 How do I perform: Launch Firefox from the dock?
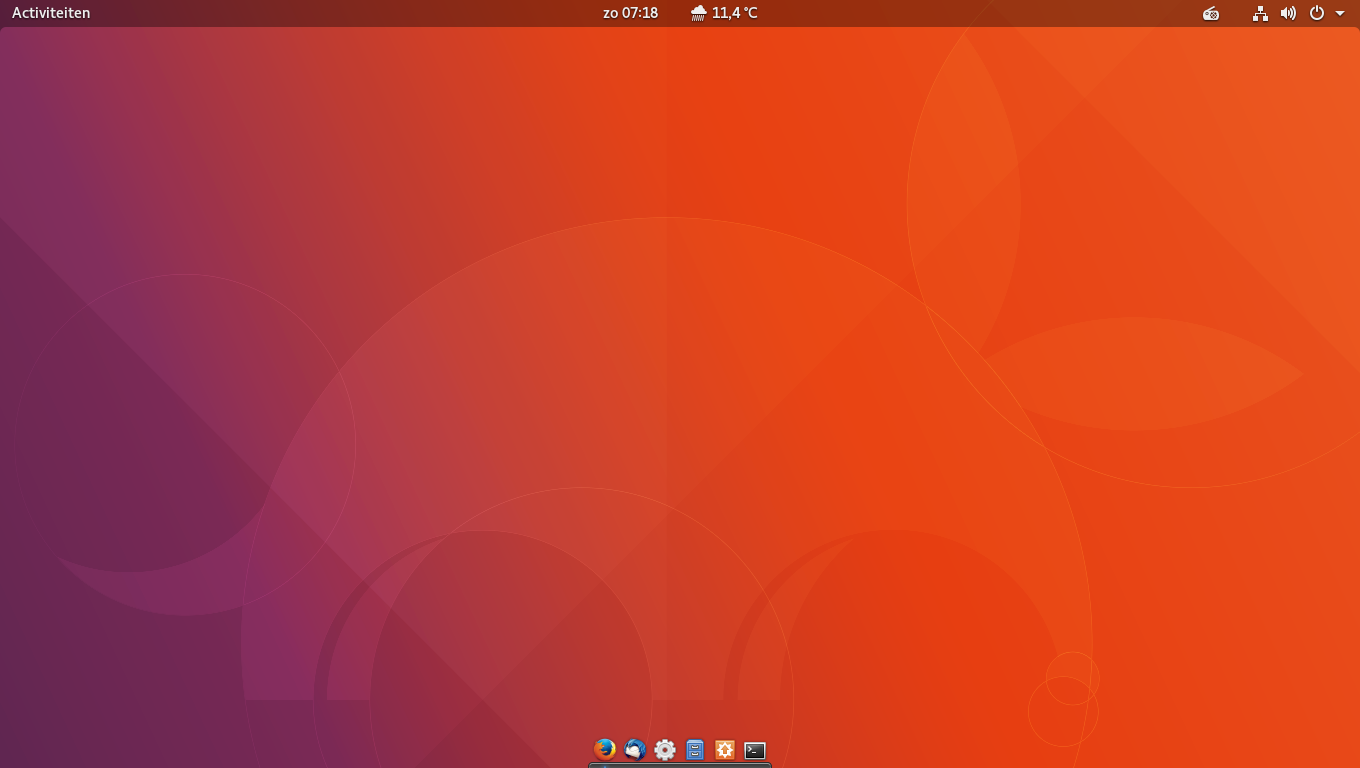[605, 749]
